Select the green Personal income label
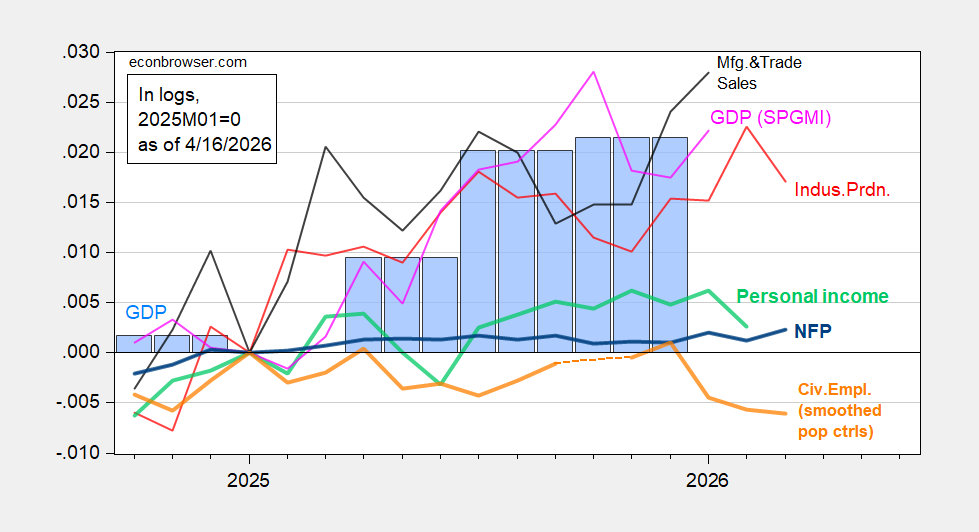 pyautogui.click(x=812, y=296)
